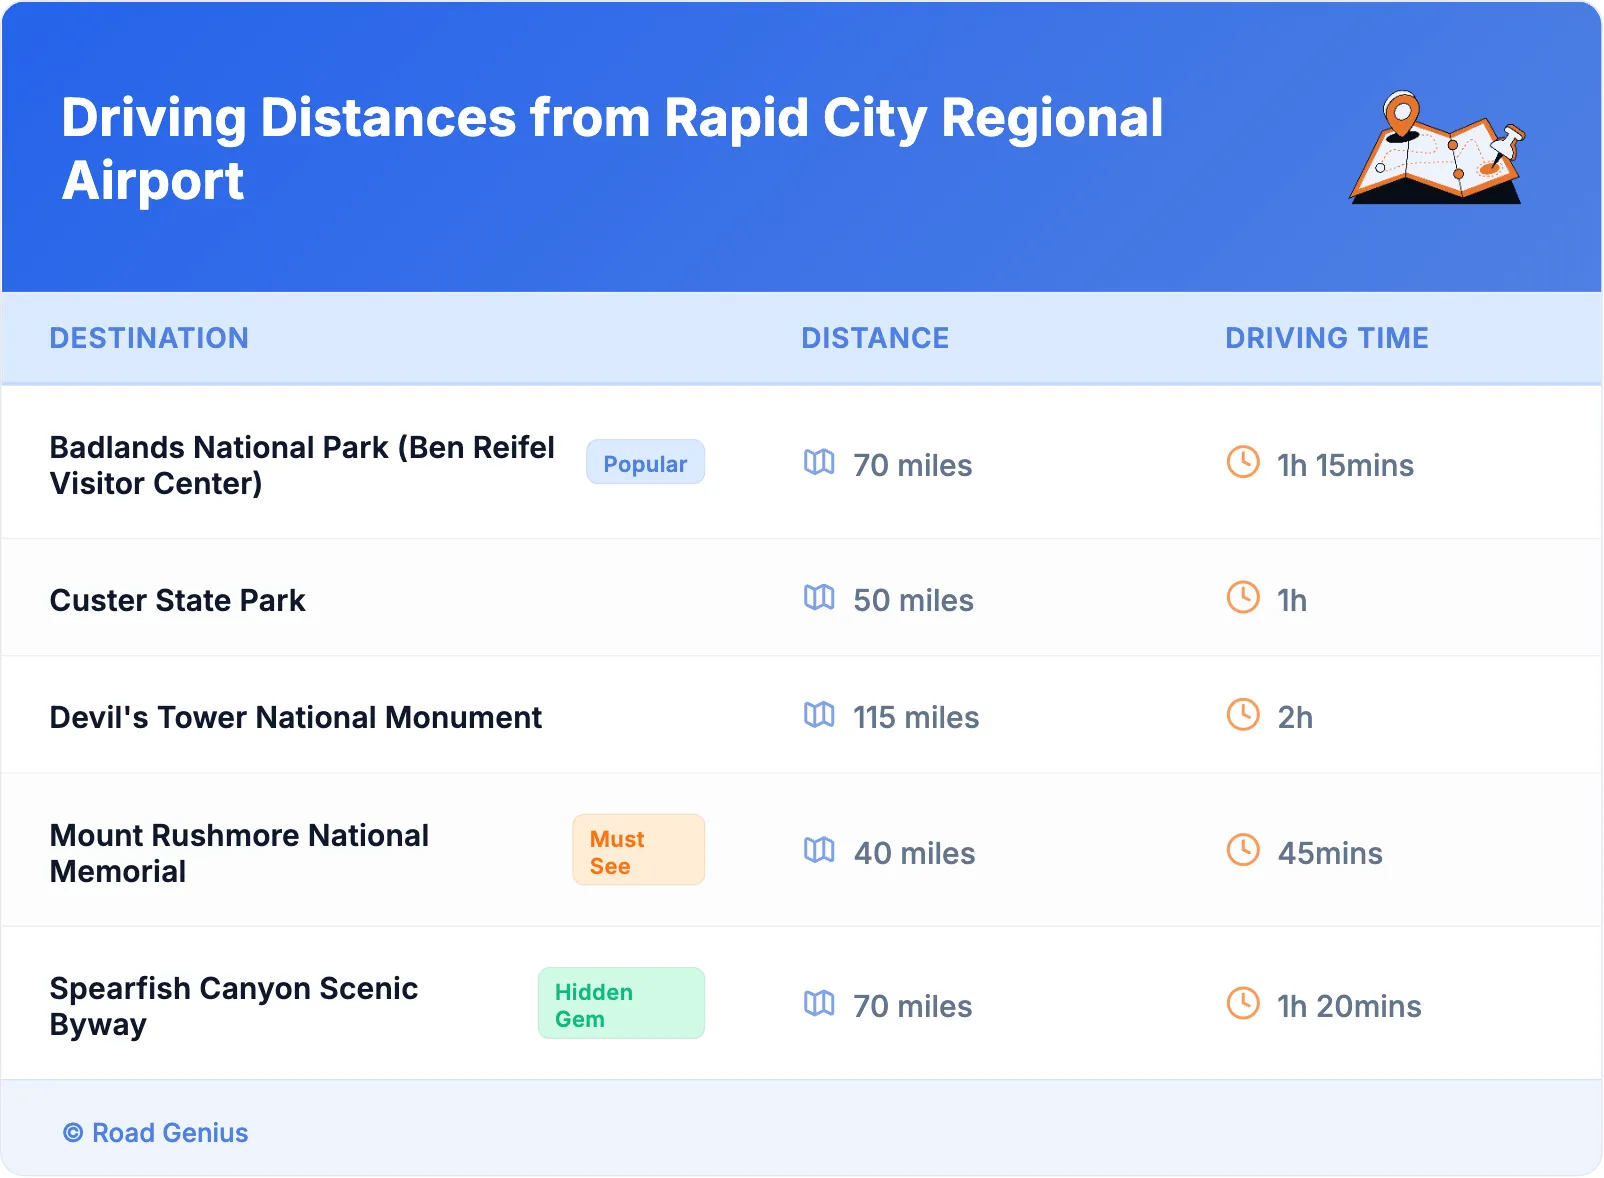Click the 50 miles distance value

tap(913, 600)
